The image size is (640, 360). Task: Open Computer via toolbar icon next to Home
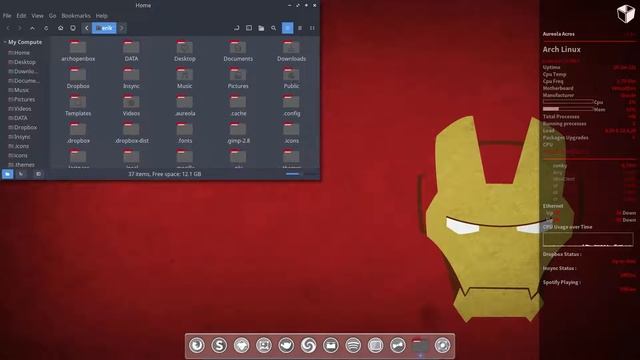(x=73, y=28)
